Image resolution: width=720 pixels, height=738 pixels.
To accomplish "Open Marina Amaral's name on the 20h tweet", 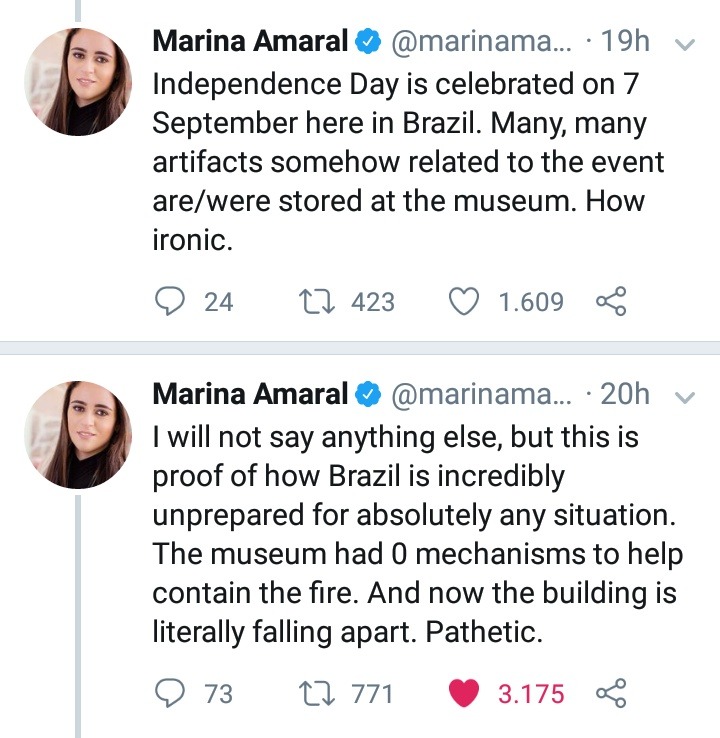I will [250, 395].
